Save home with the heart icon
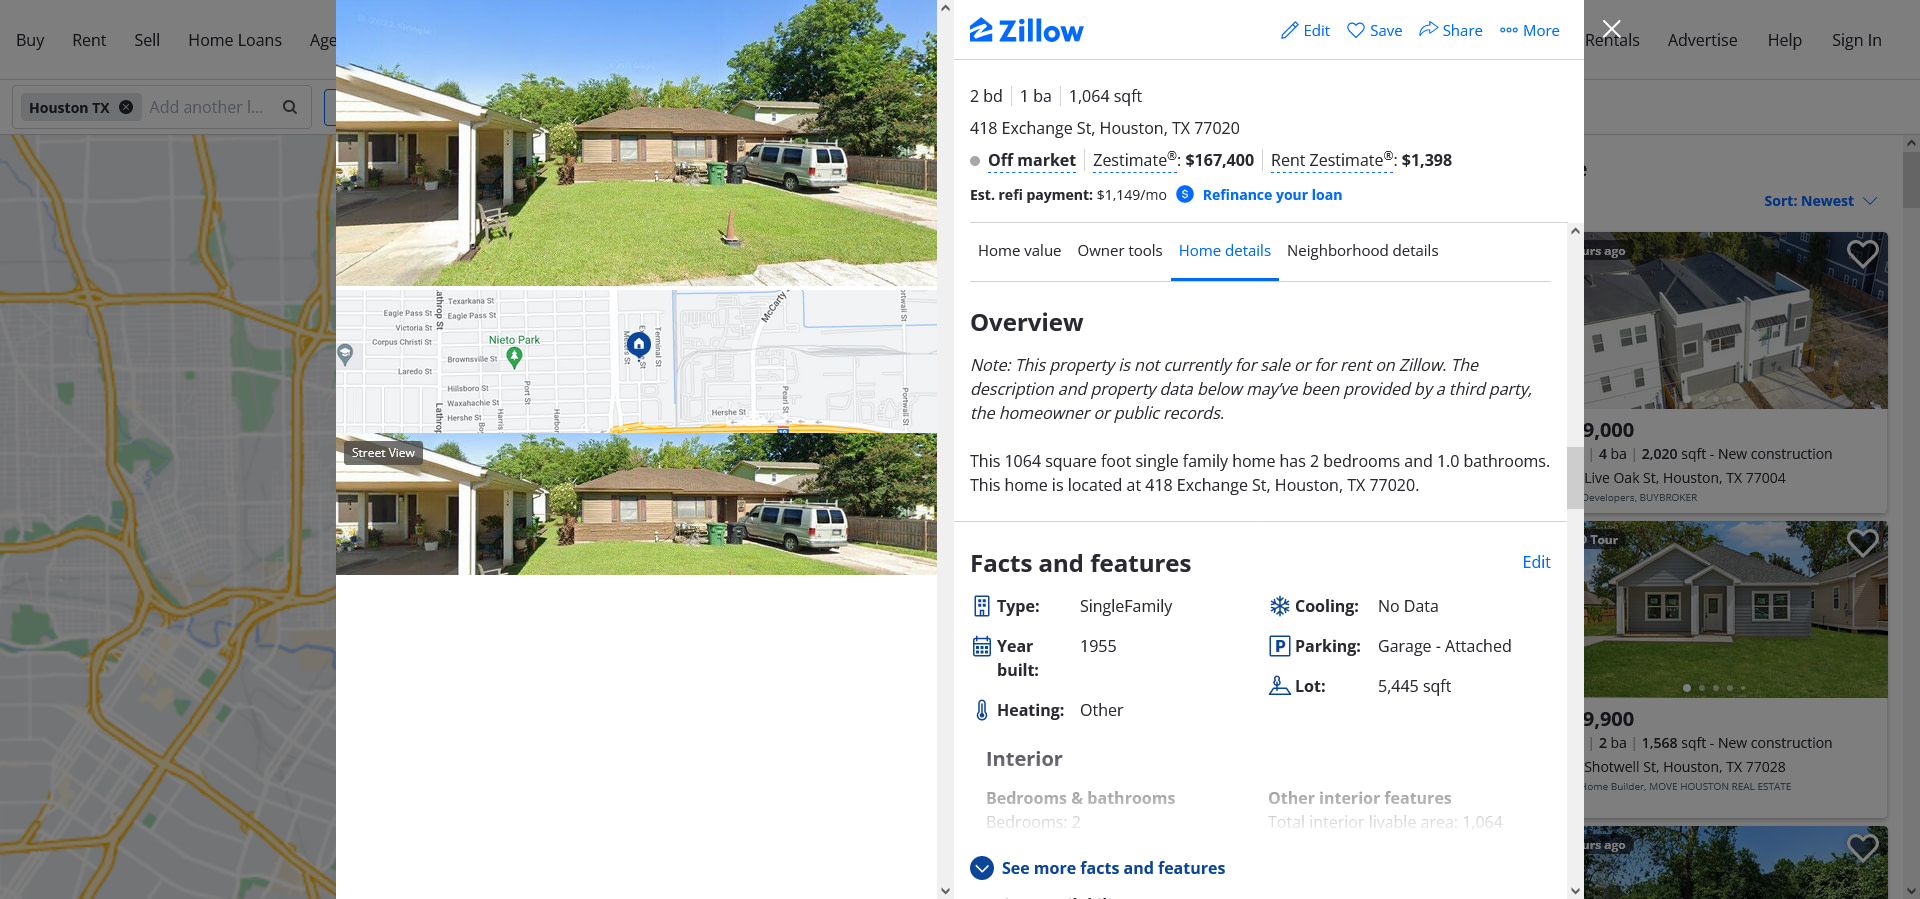Image resolution: width=1920 pixels, height=899 pixels. pyautogui.click(x=1355, y=30)
